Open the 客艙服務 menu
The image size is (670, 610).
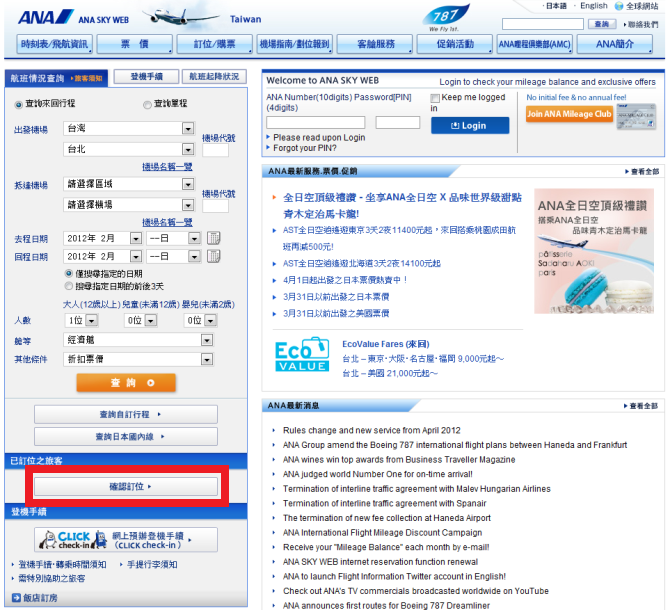(375, 44)
